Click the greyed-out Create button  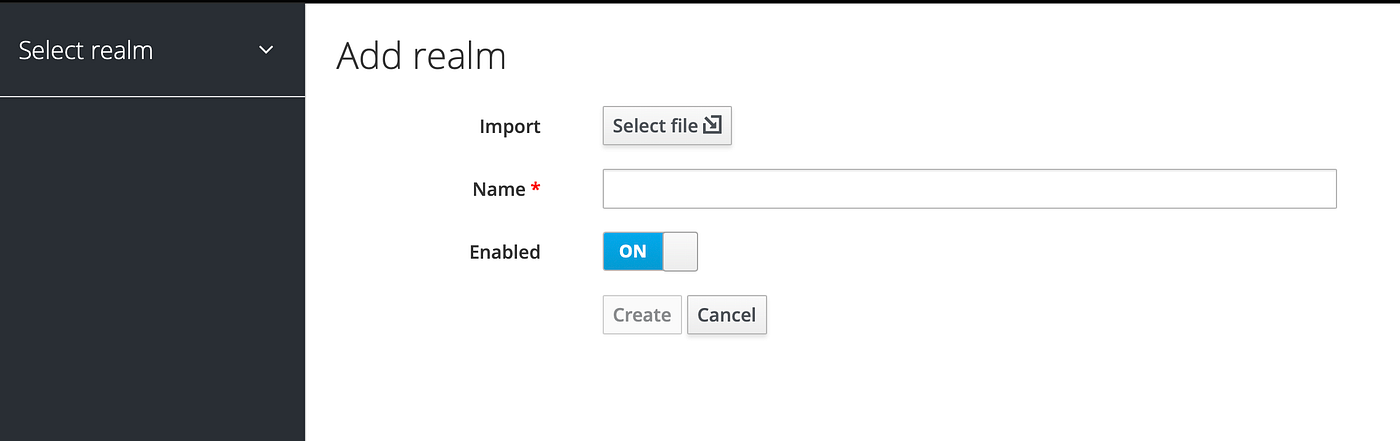pyautogui.click(x=642, y=315)
